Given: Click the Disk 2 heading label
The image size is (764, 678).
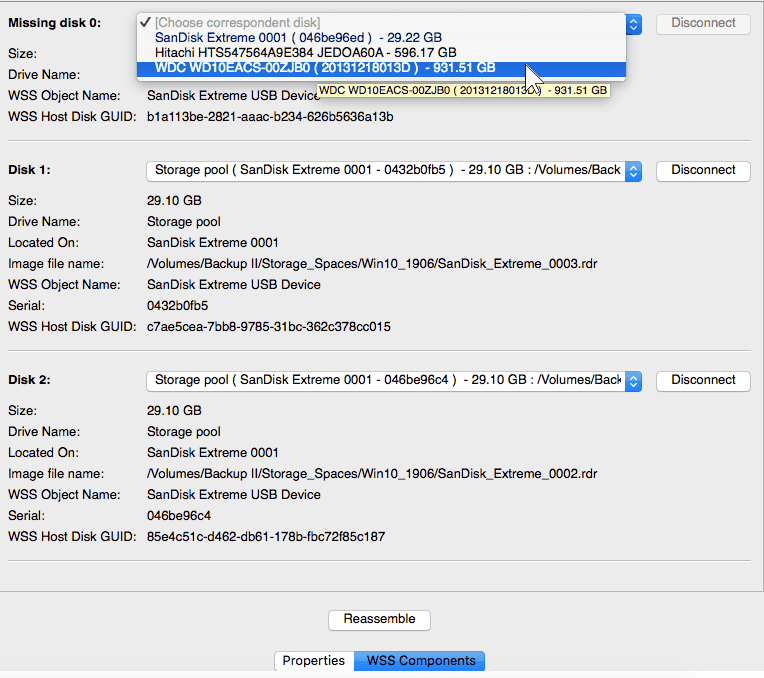Looking at the screenshot, I should (29, 380).
